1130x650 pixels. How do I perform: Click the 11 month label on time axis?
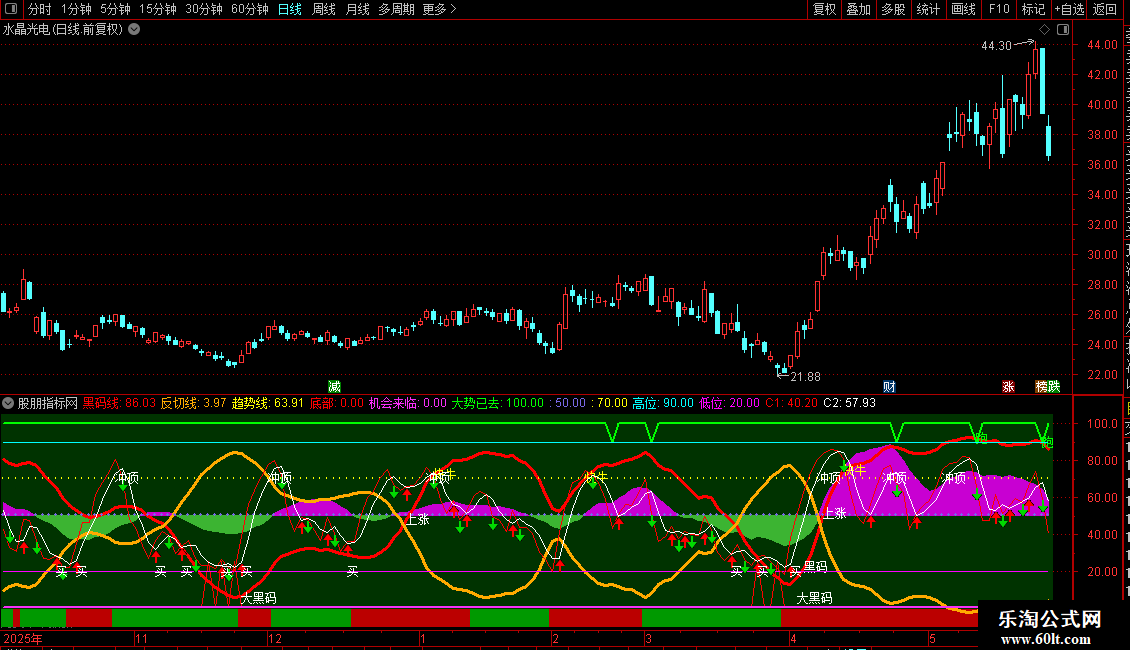pyautogui.click(x=141, y=638)
